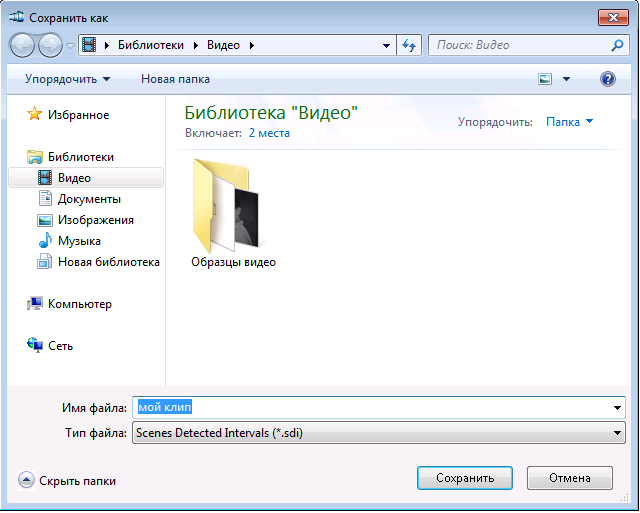Close the Сохранить как dialog

pyautogui.click(x=613, y=18)
